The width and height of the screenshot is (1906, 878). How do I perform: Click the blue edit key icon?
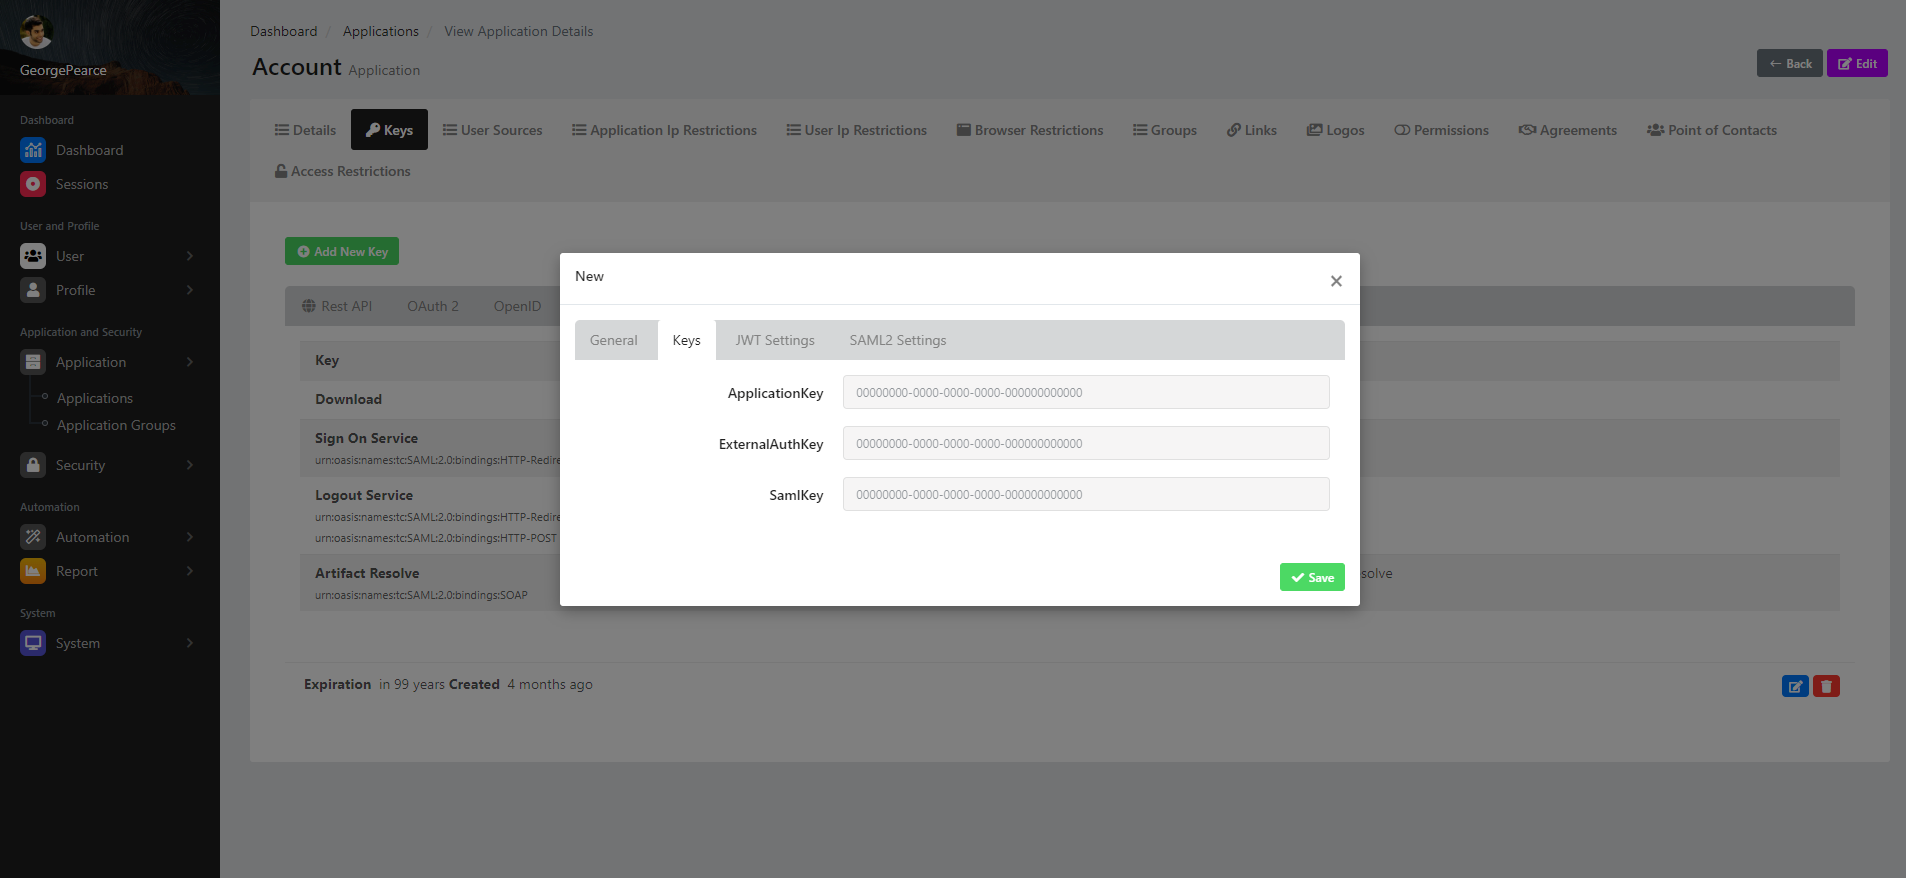point(1795,686)
